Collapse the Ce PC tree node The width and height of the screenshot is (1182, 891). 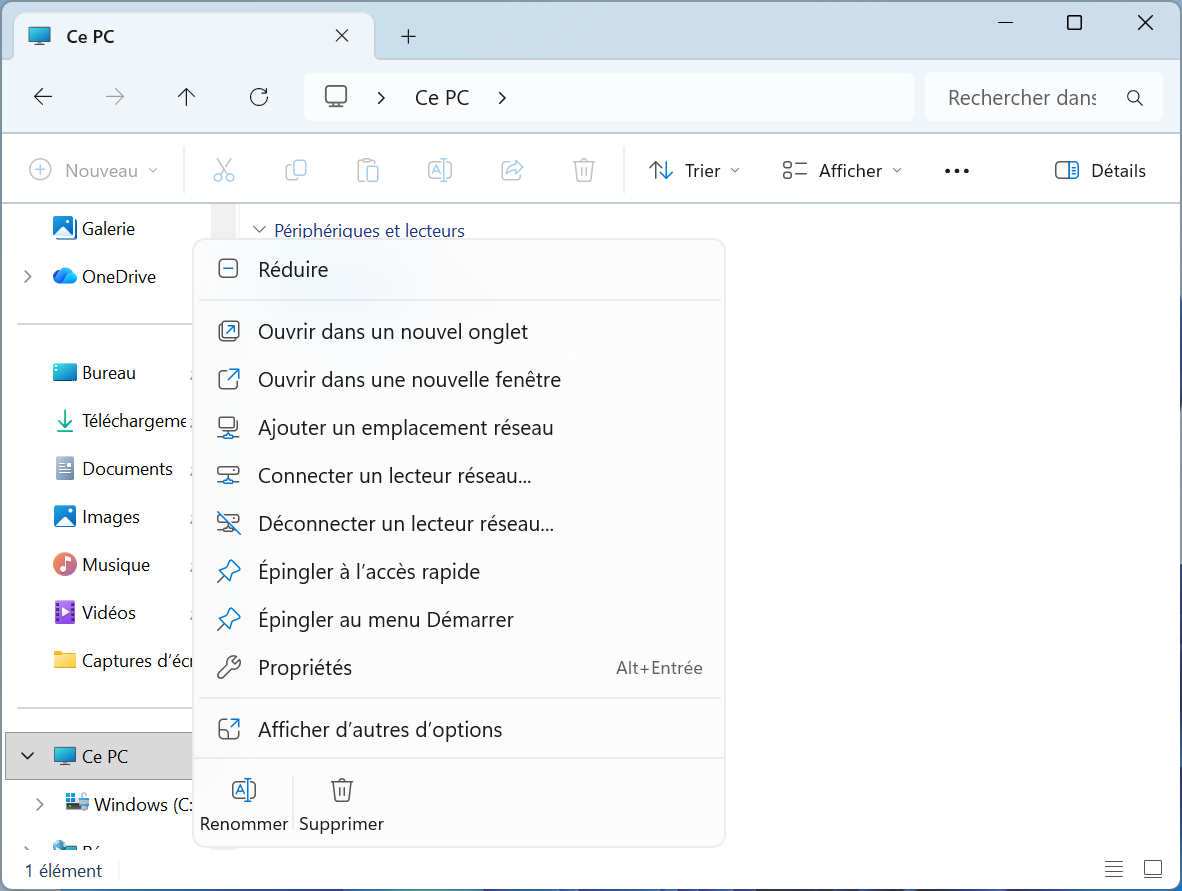(x=28, y=757)
